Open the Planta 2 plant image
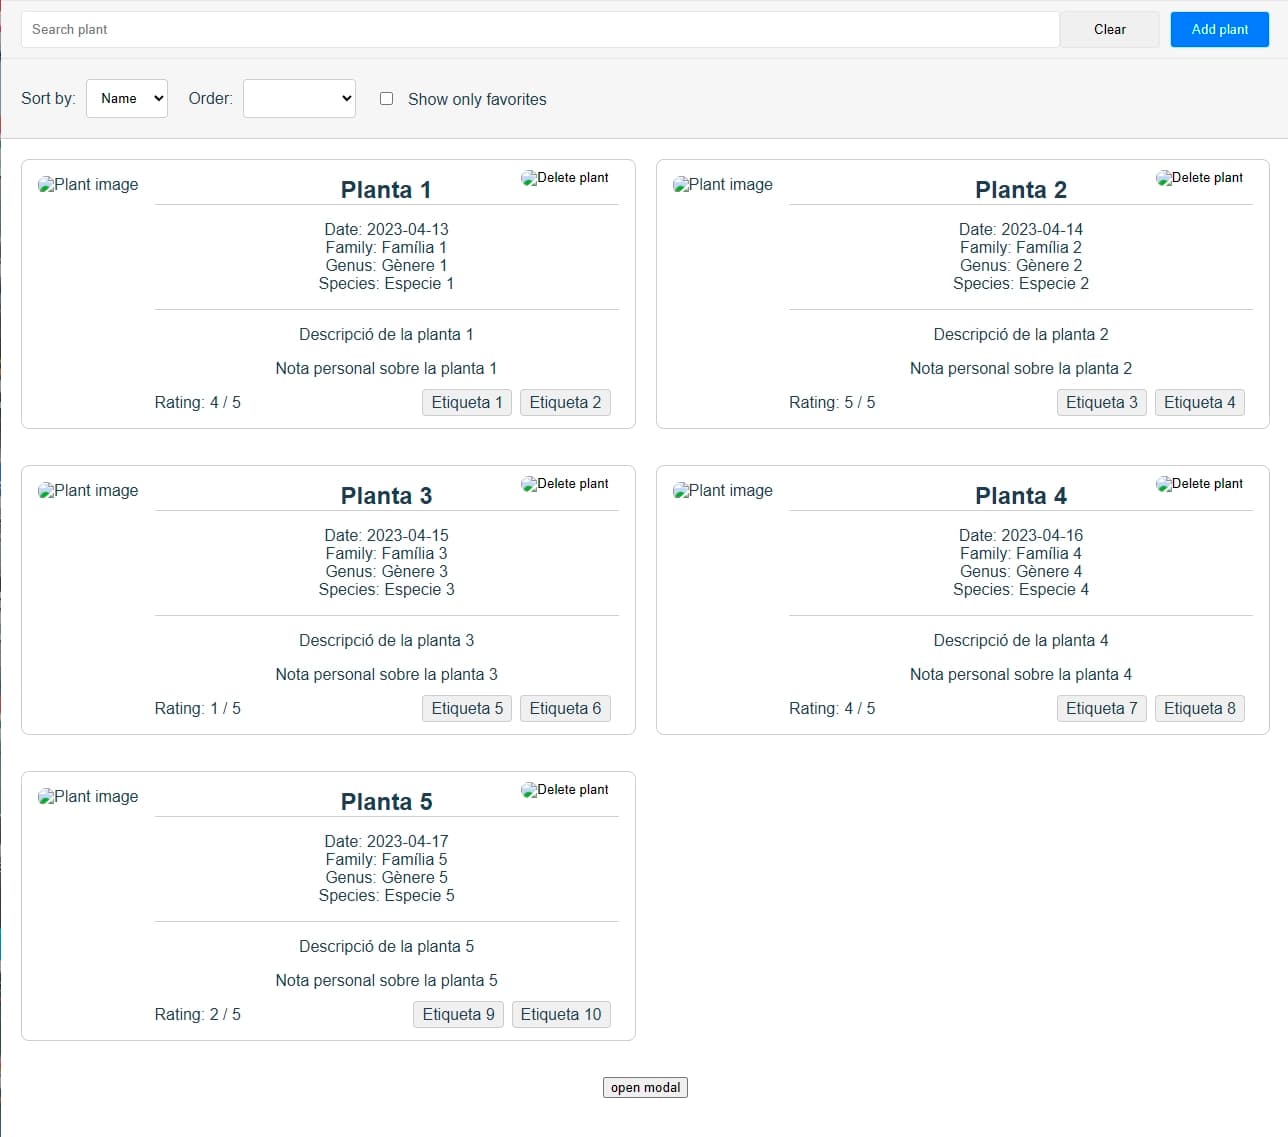The width and height of the screenshot is (1288, 1137). pos(723,185)
